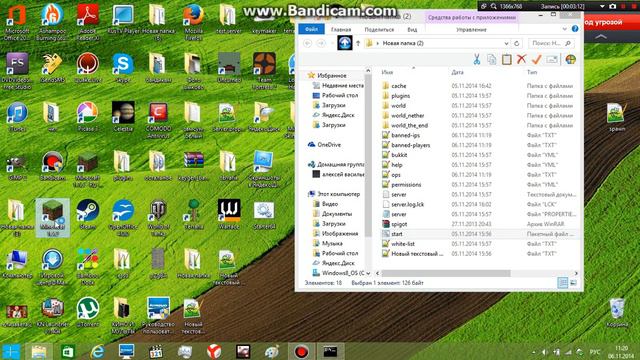
Task: Open the Поделиться ribbon tab
Action: 379,29
